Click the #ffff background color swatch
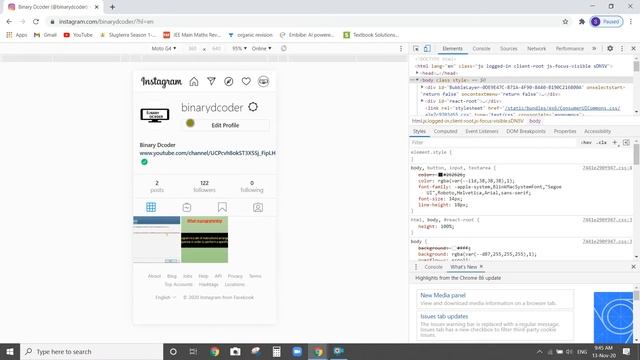 (x=454, y=248)
